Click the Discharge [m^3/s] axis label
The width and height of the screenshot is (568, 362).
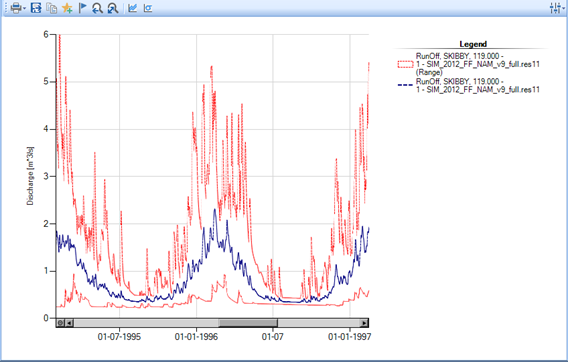[x=30, y=176]
